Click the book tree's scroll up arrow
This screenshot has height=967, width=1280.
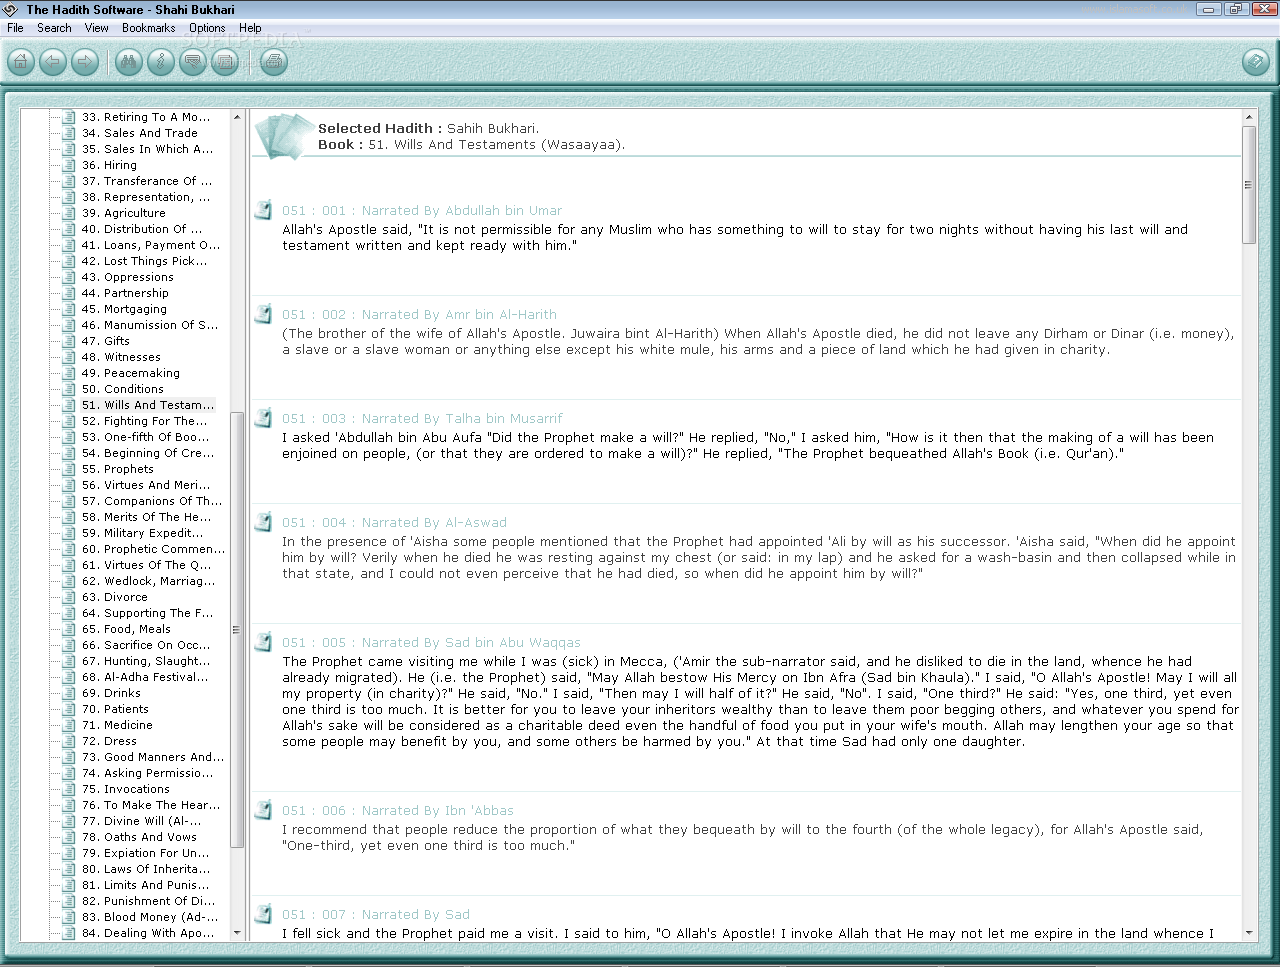(x=237, y=117)
